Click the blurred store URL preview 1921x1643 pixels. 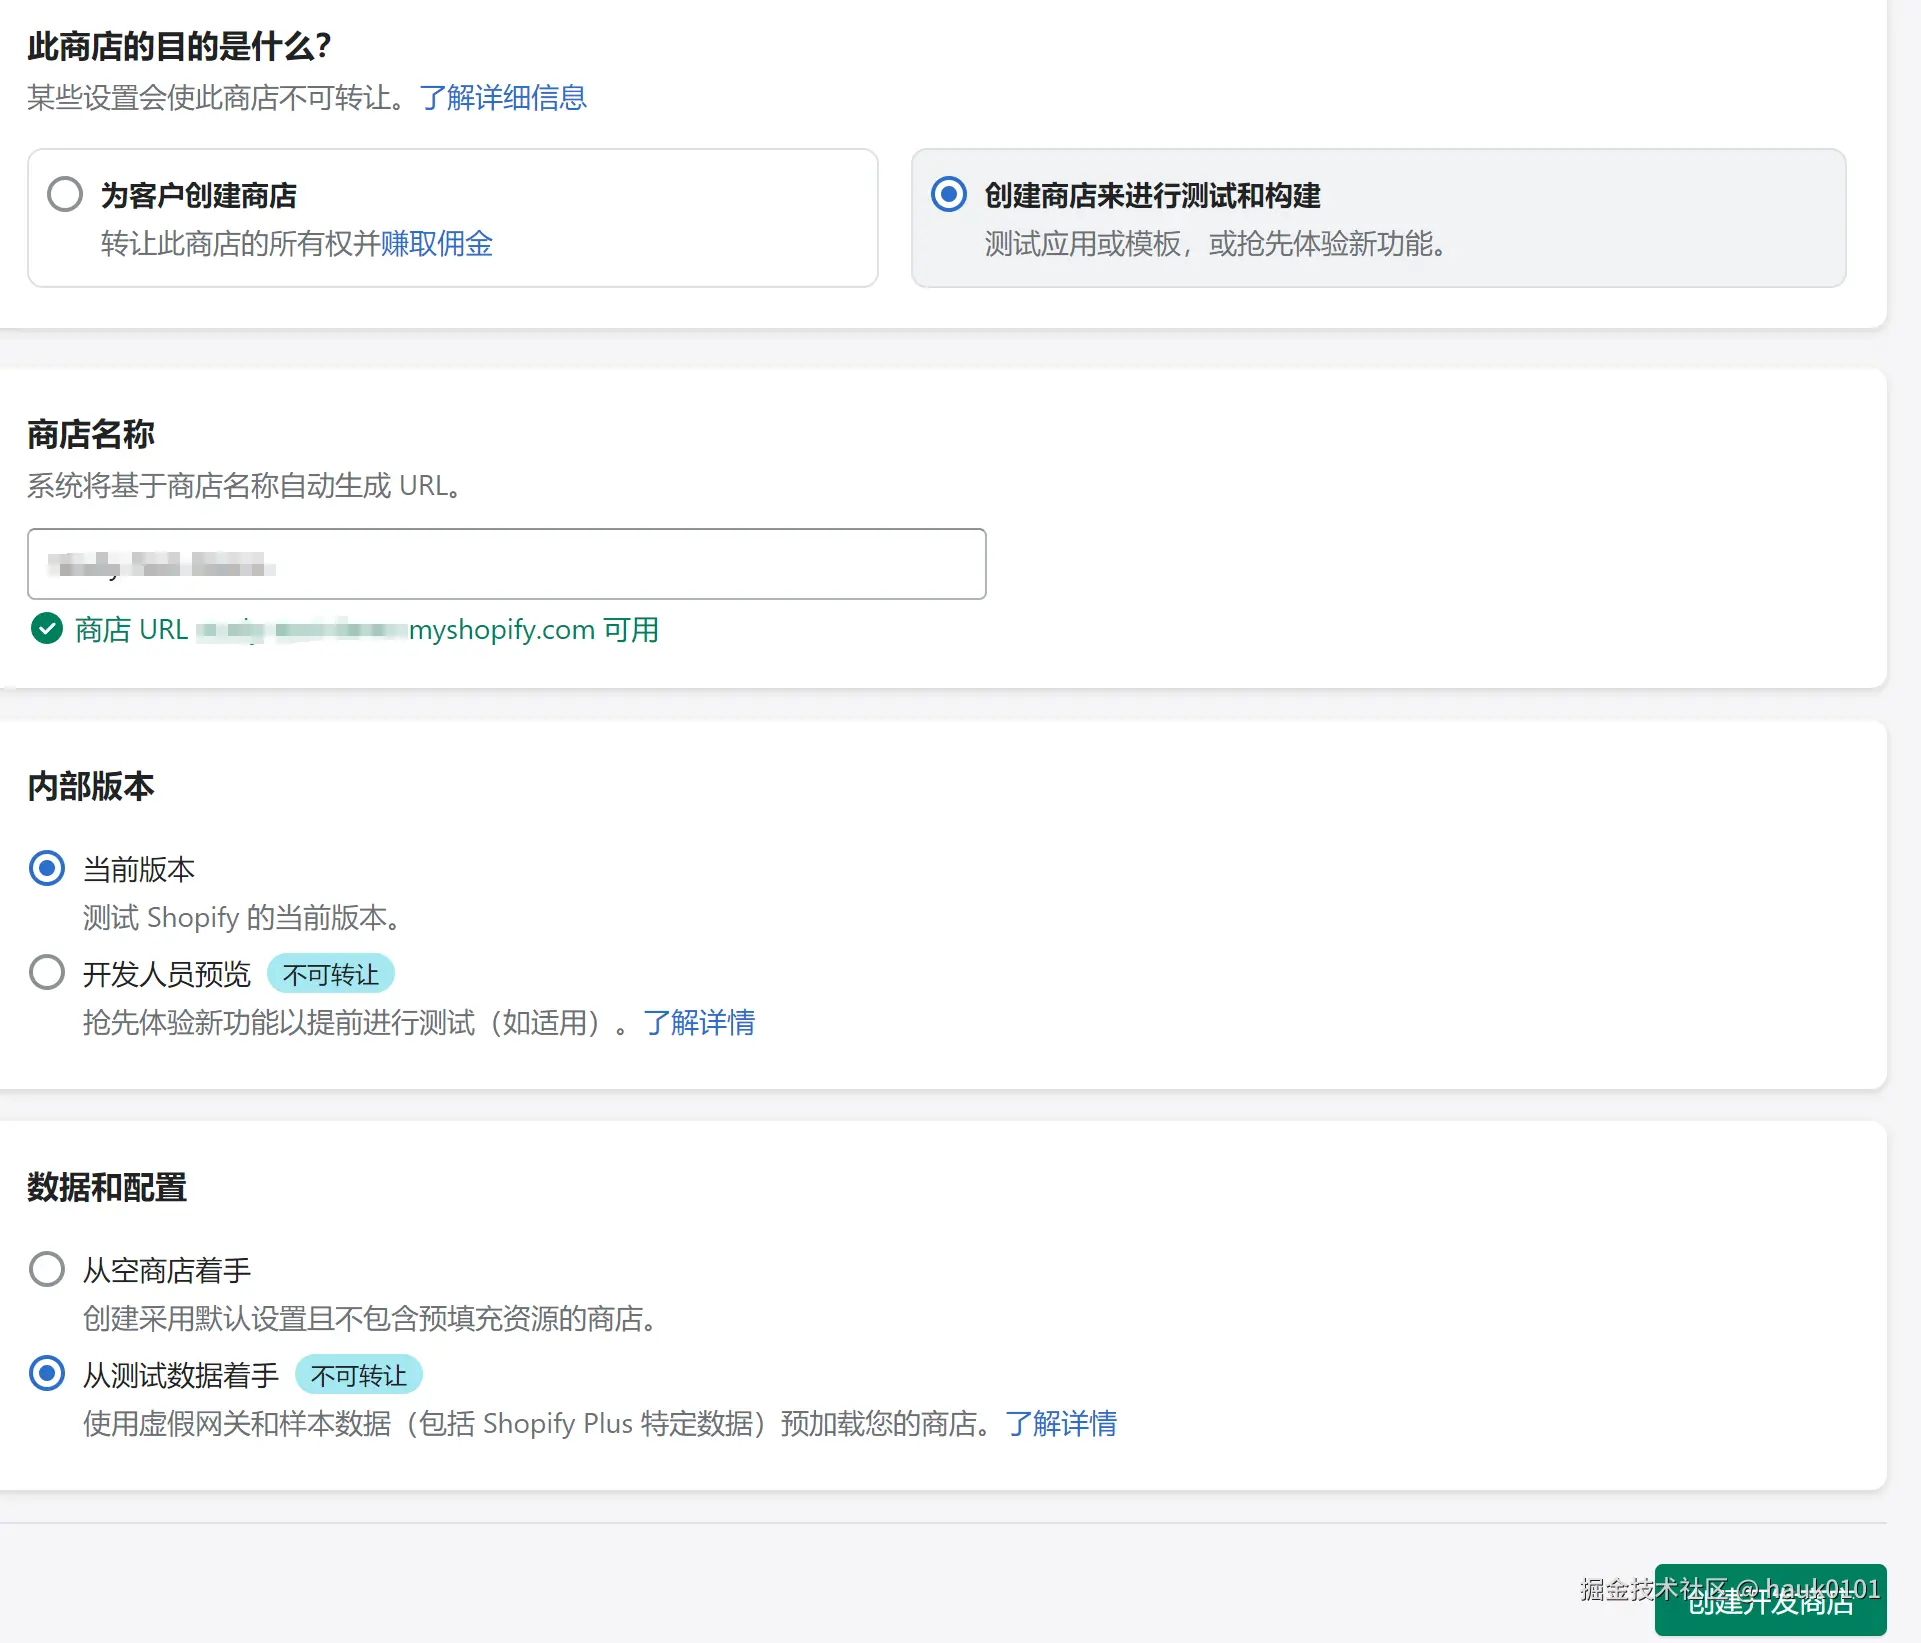300,629
